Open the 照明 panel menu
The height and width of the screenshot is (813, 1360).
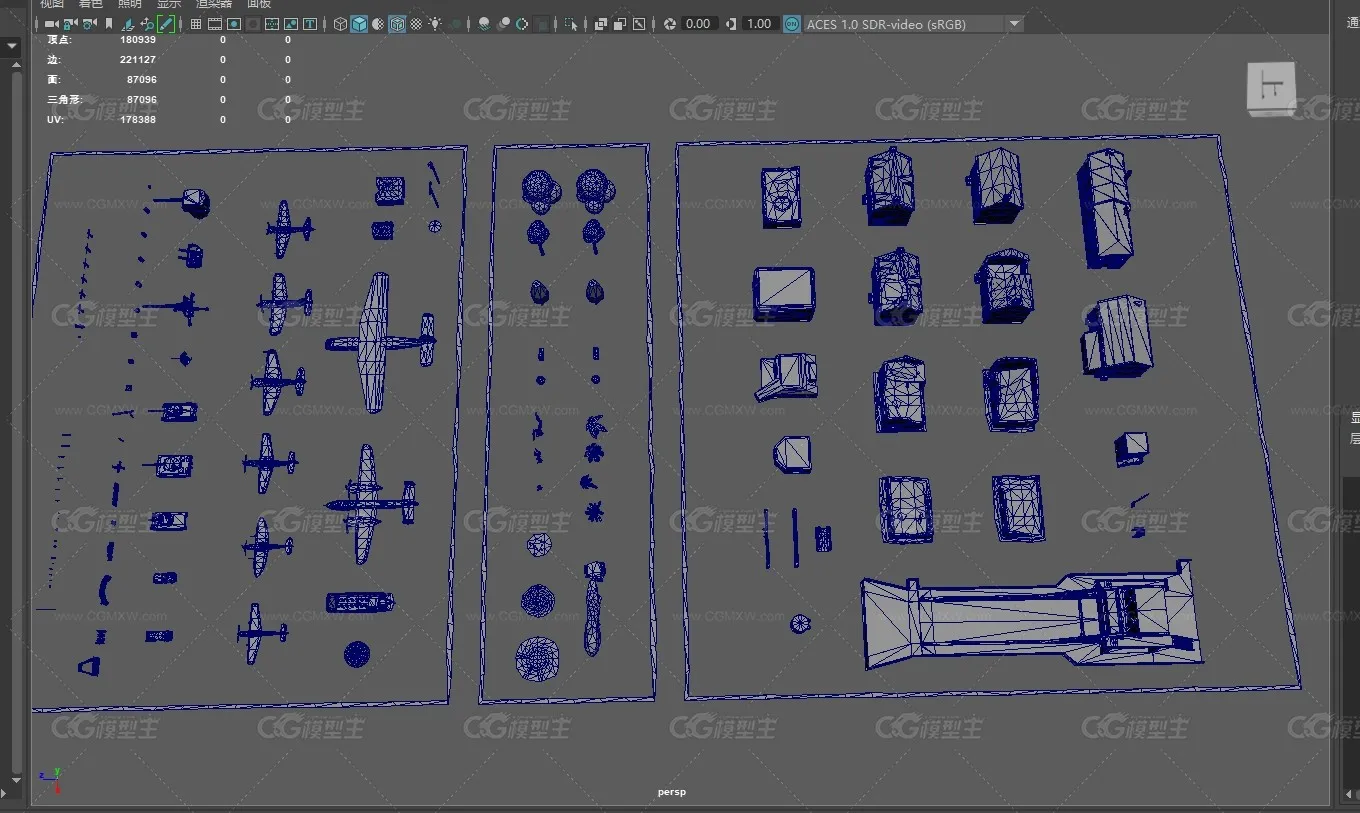pyautogui.click(x=129, y=4)
